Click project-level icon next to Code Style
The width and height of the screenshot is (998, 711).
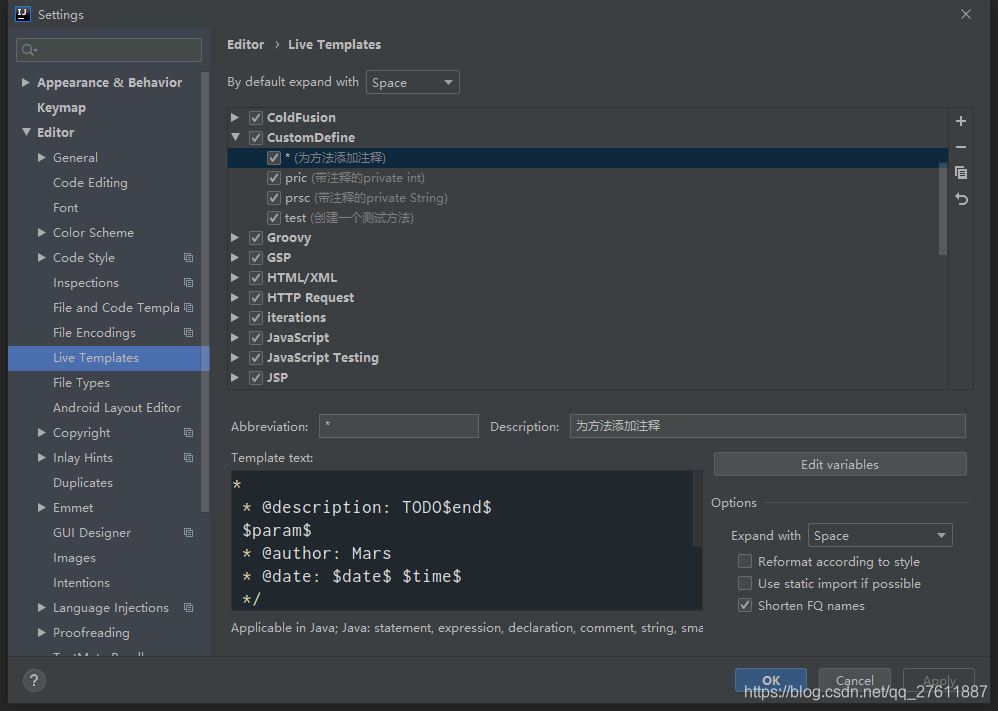[188, 258]
